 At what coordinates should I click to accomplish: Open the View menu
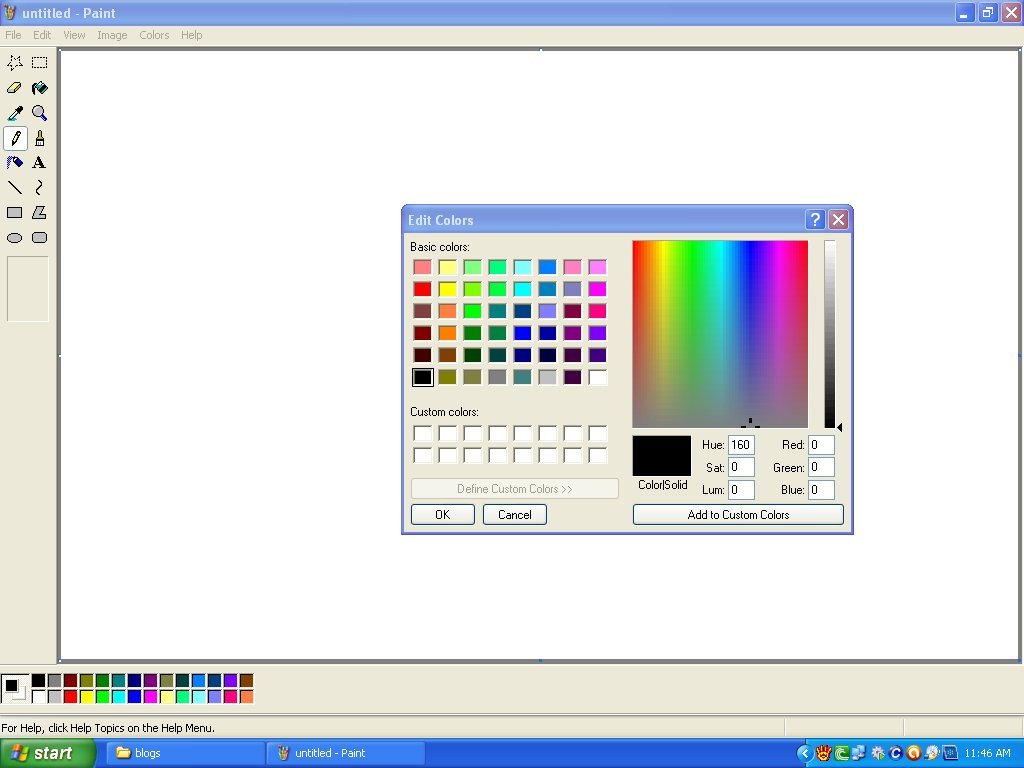tap(74, 35)
